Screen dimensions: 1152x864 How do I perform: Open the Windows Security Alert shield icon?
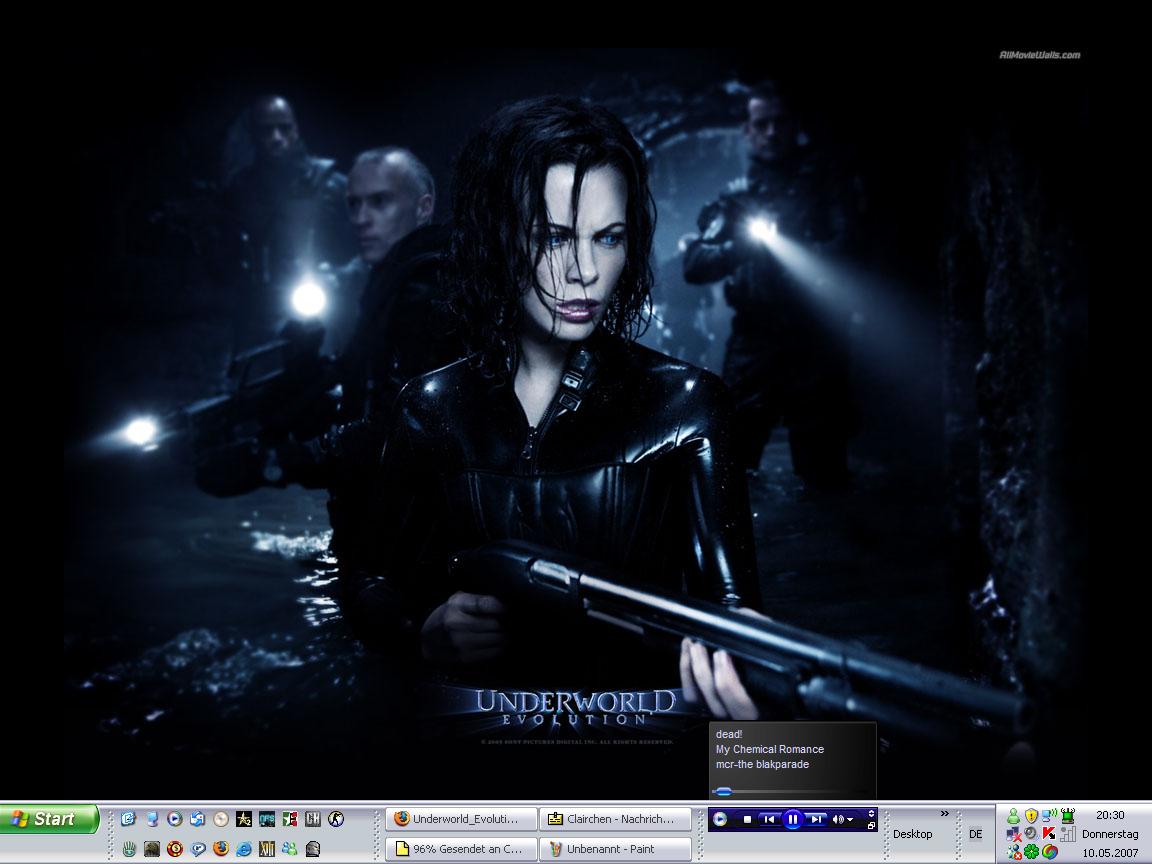(1031, 816)
